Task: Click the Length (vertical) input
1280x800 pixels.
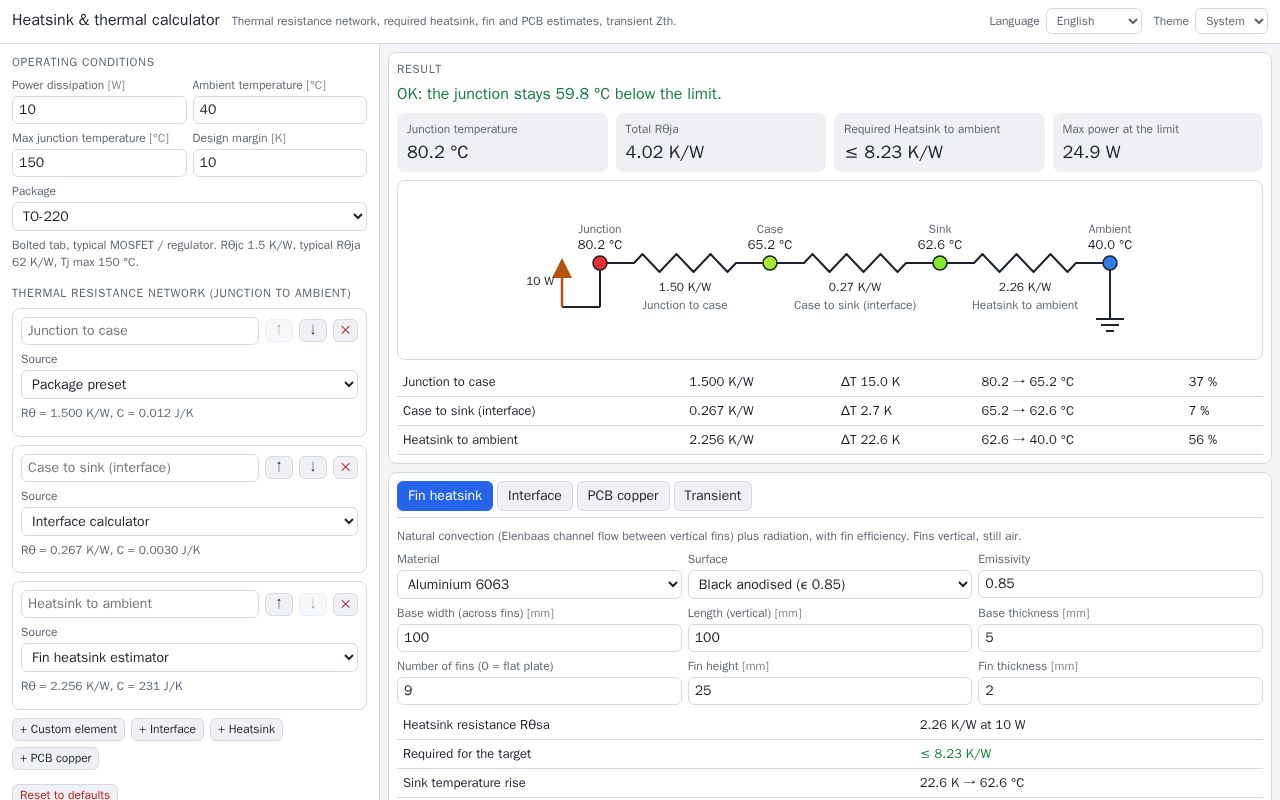Action: [x=830, y=638]
